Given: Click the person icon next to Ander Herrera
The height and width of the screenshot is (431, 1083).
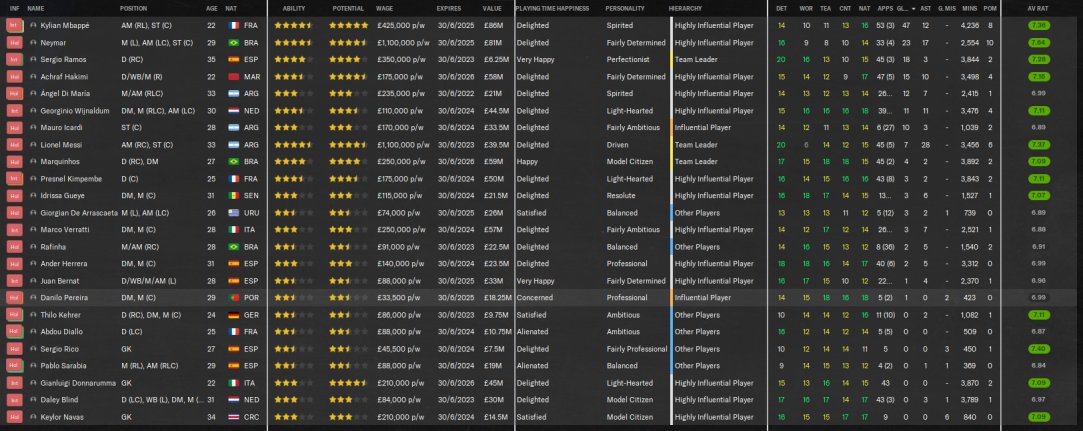Looking at the screenshot, I should pos(33,264).
